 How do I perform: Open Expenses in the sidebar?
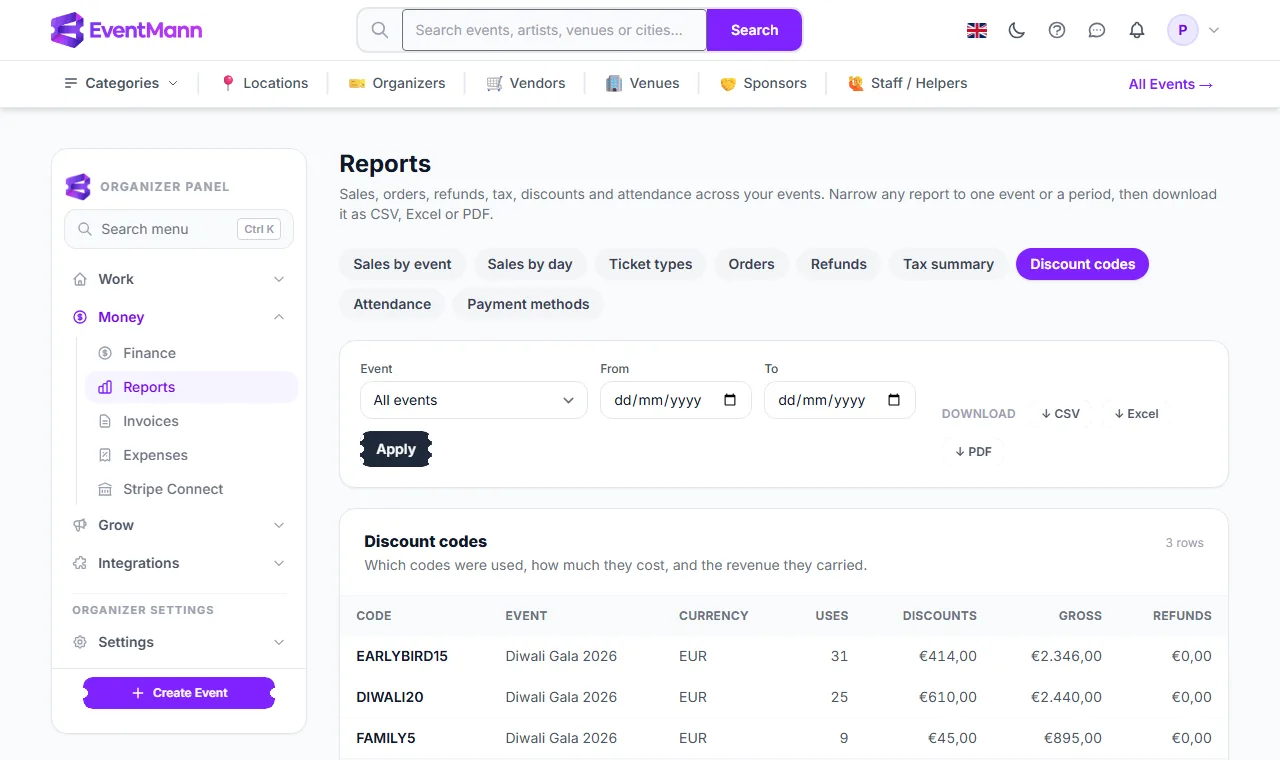[191, 455]
